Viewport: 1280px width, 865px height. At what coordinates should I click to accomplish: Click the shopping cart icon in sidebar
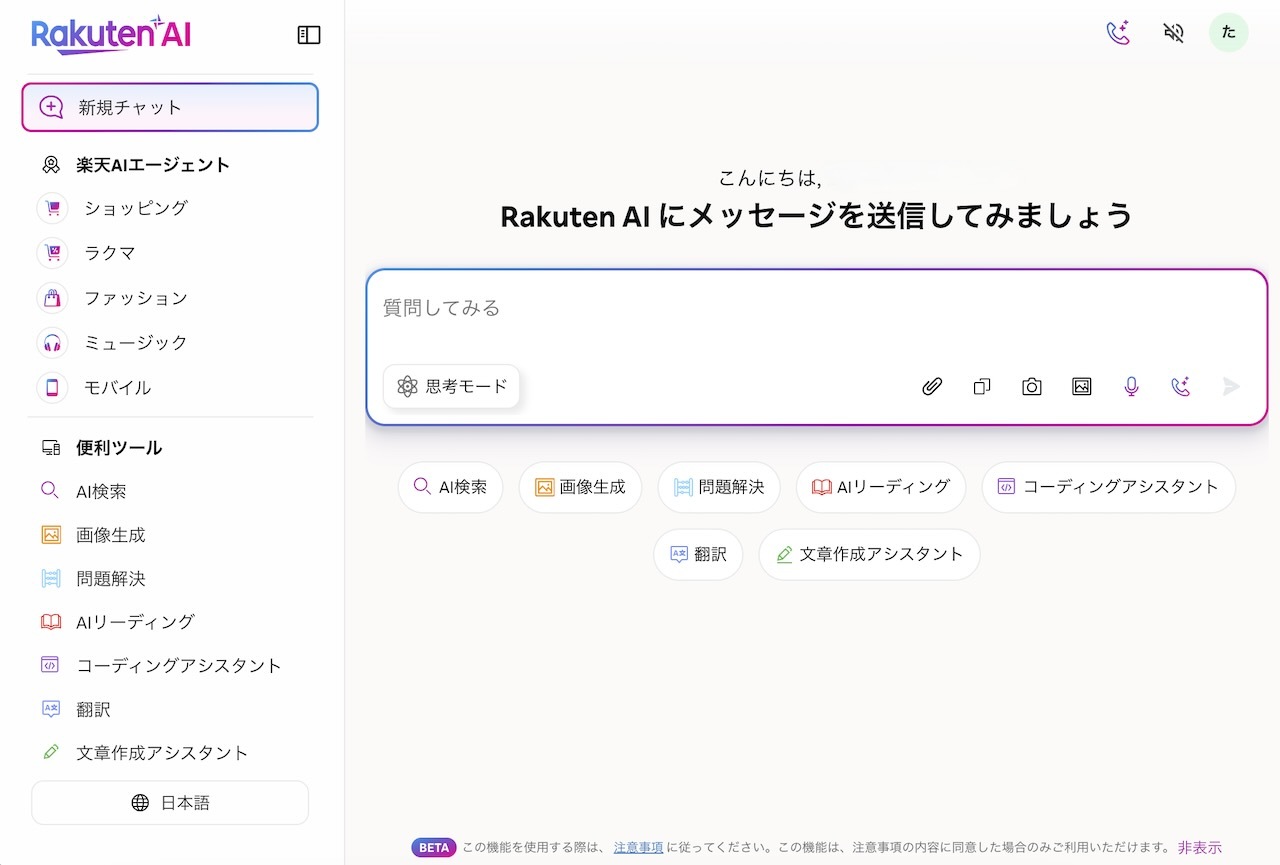point(52,208)
